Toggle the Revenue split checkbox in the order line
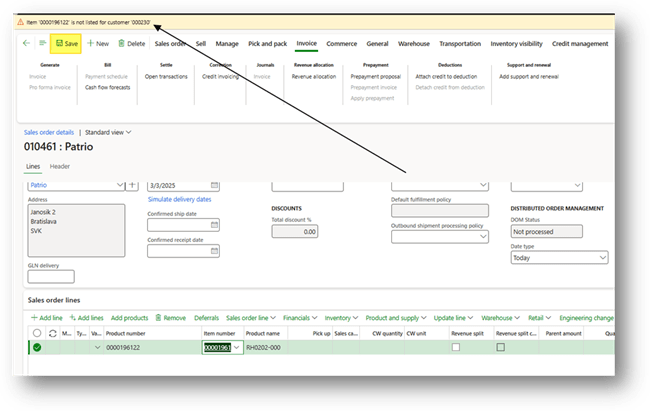The image size is (650, 411). (x=456, y=347)
